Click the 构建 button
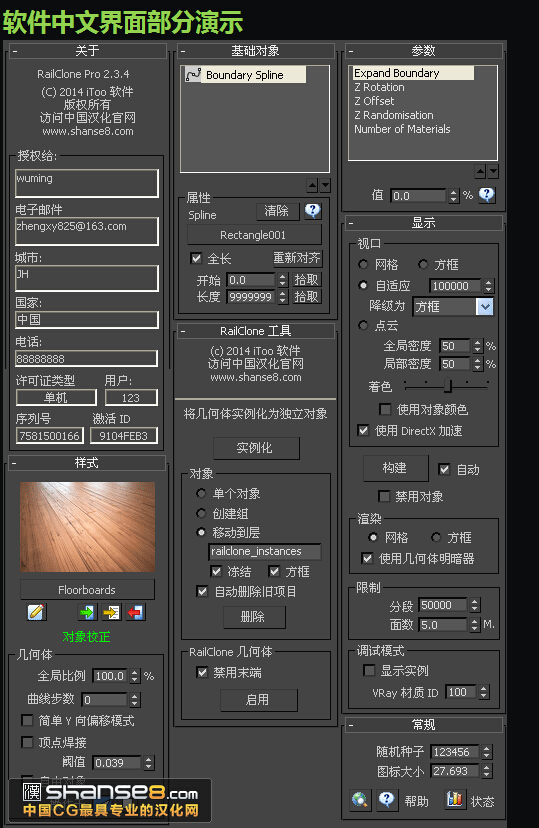The image size is (539, 828). (x=395, y=468)
